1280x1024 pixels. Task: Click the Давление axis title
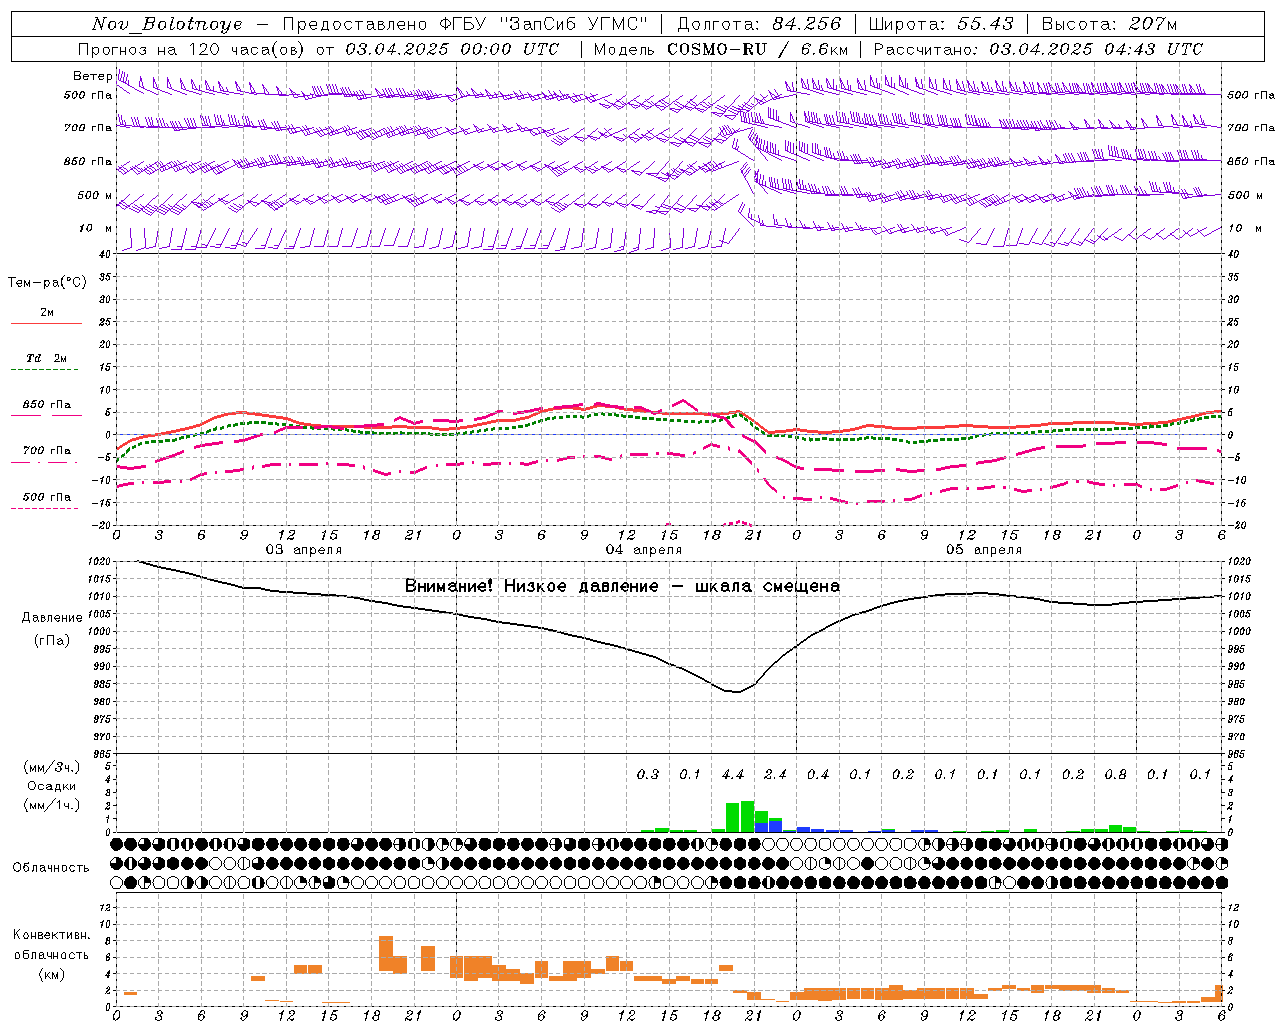(52, 618)
